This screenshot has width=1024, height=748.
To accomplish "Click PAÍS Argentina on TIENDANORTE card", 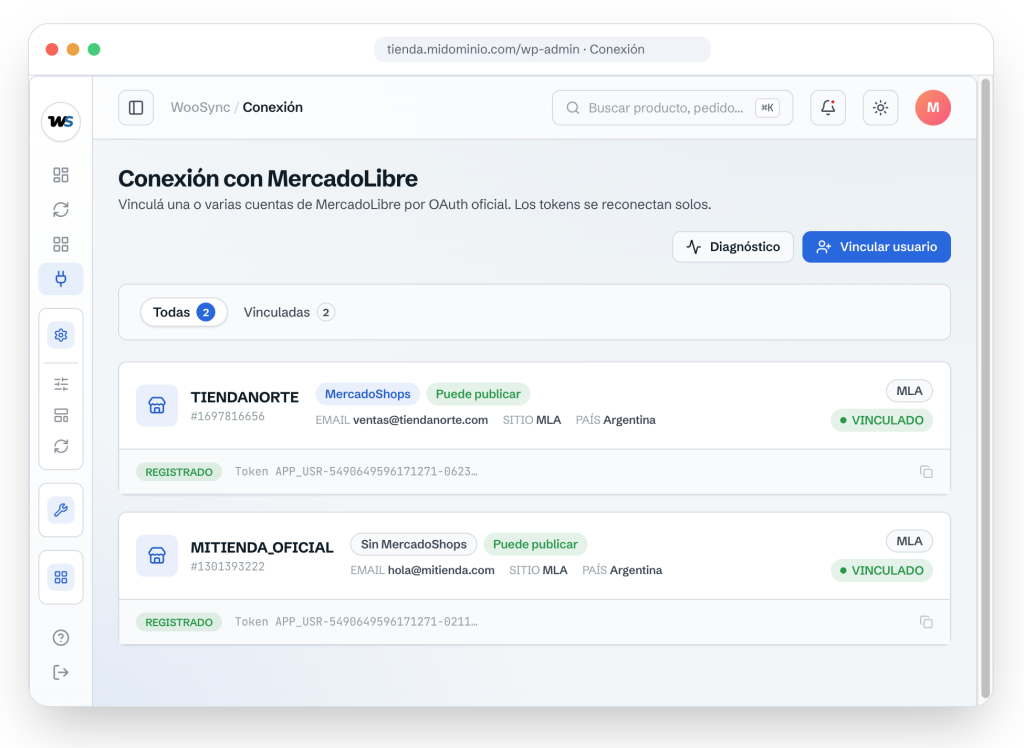I will pyautogui.click(x=616, y=420).
